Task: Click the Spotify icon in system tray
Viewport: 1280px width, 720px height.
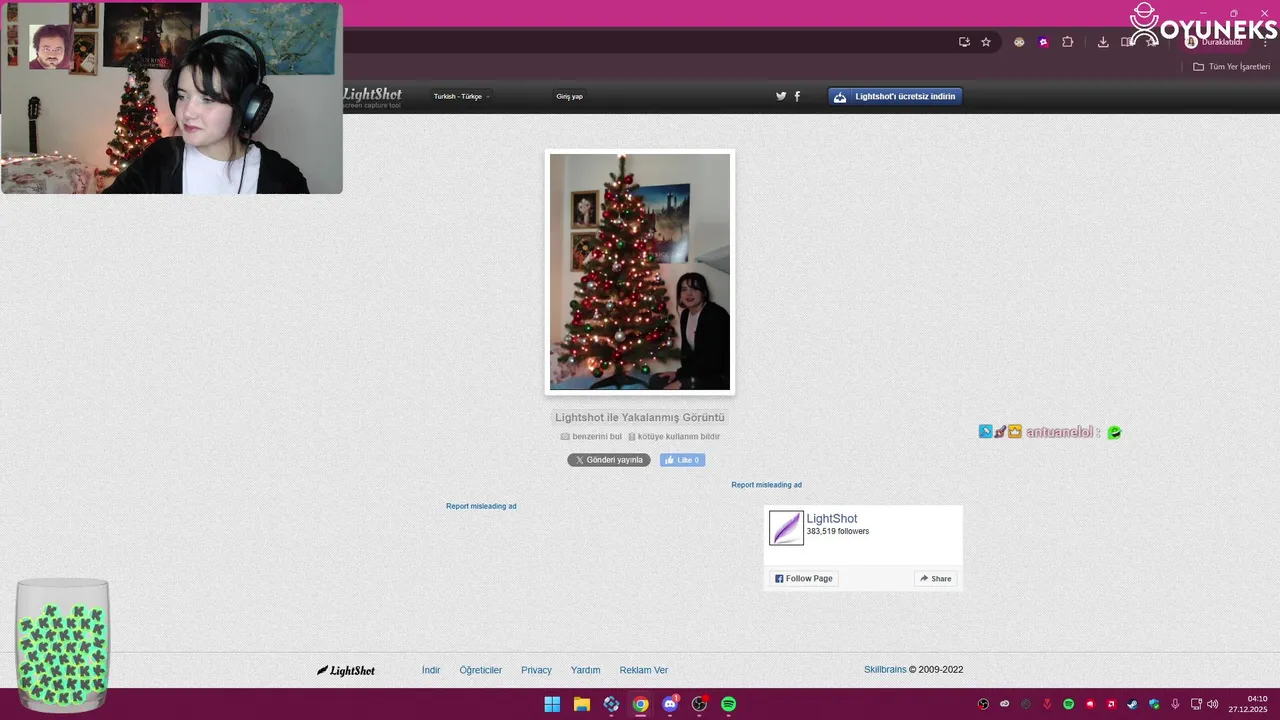Action: click(x=1069, y=704)
